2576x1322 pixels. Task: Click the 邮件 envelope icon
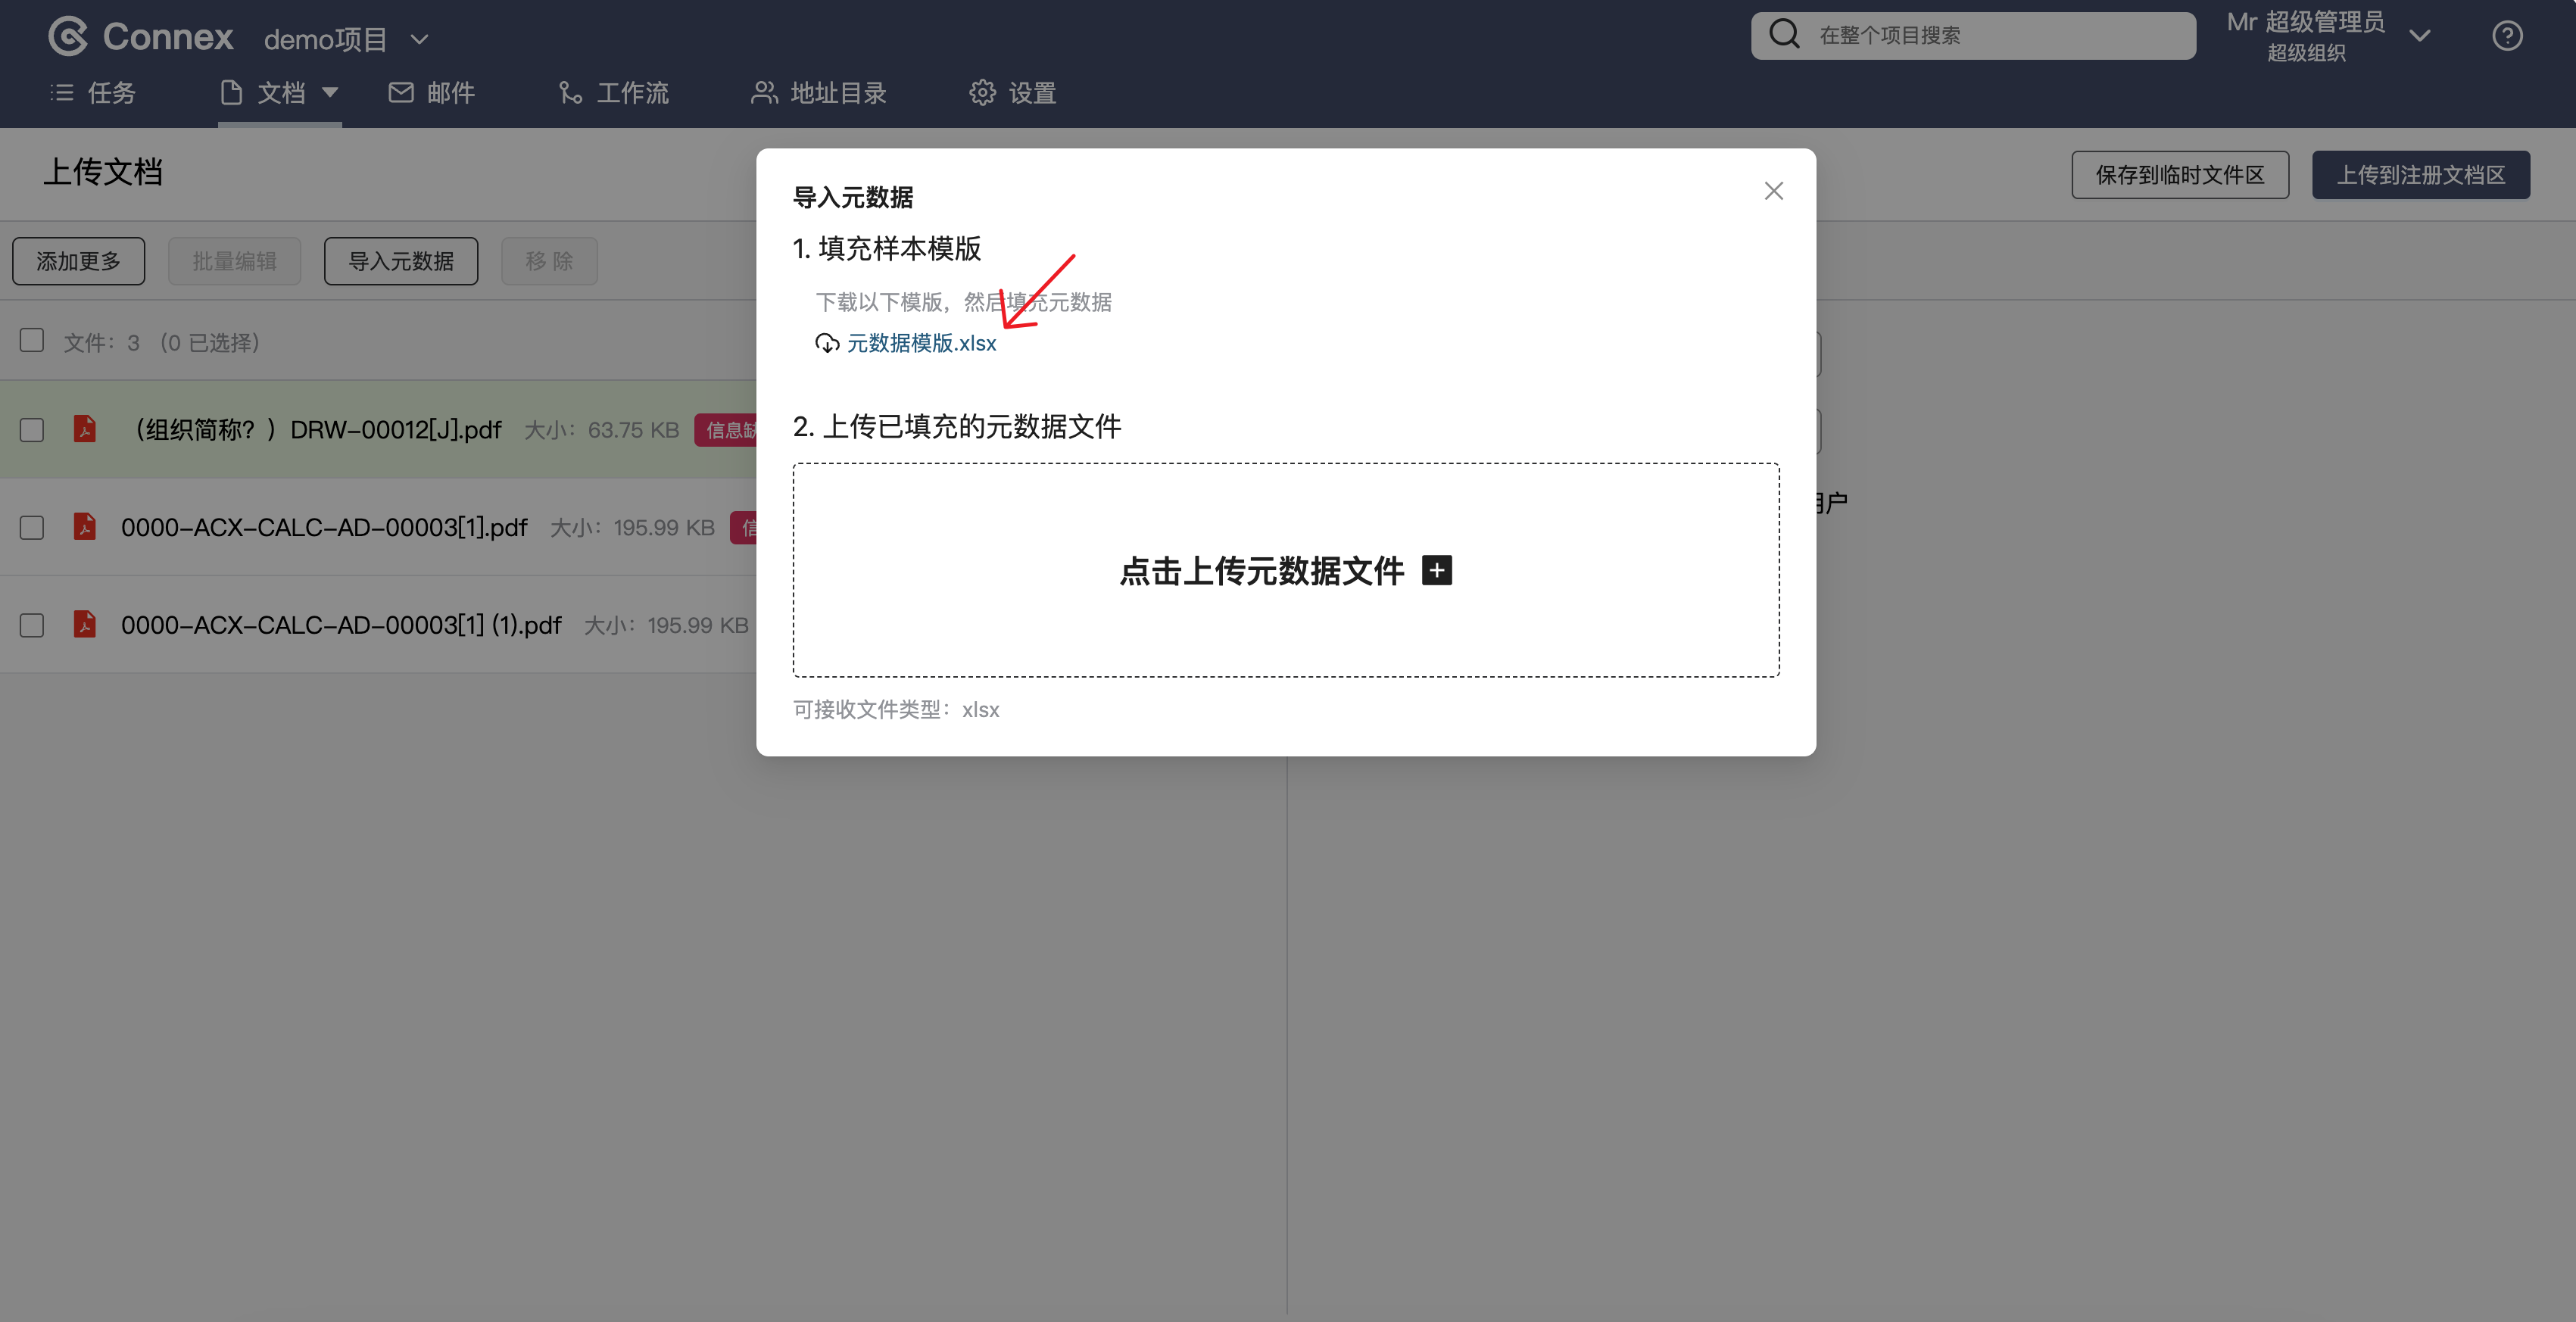click(401, 93)
